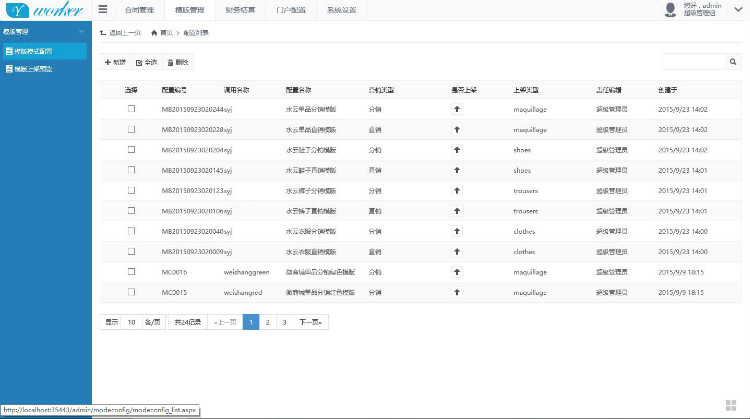
Task: Click the 2015/9/9 18:15 cell in row MC0015
Action: coord(681,292)
